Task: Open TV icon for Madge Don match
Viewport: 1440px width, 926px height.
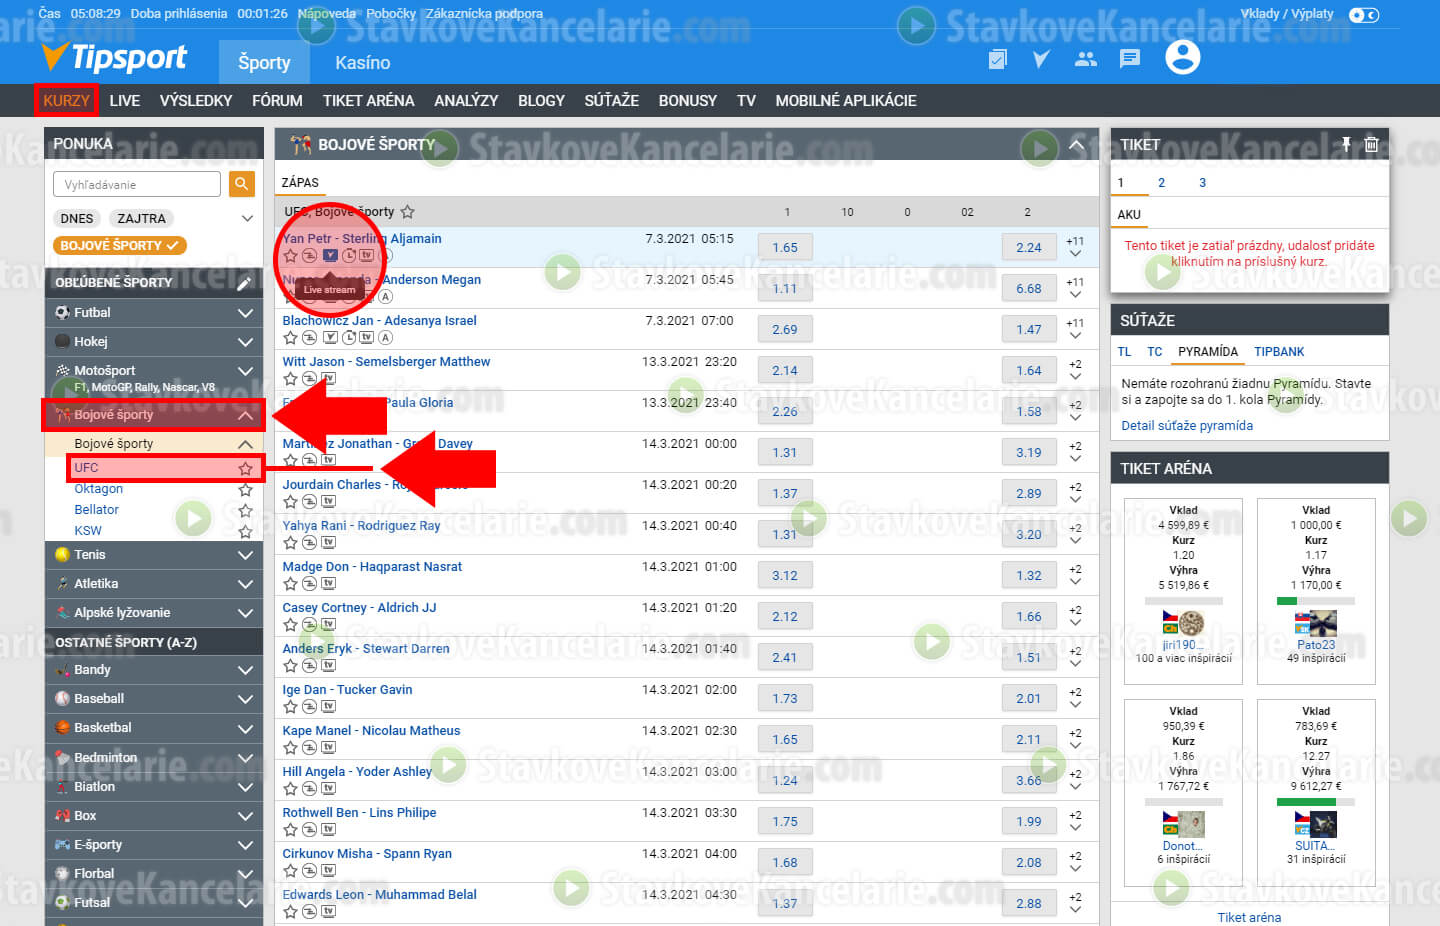Action: point(328,583)
